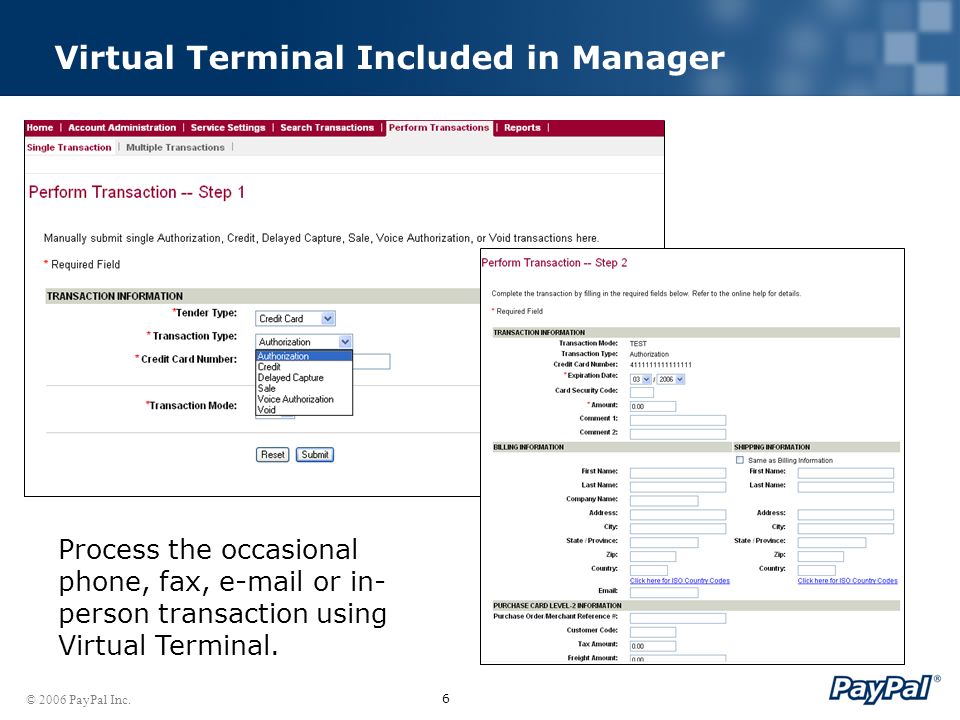The width and height of the screenshot is (960, 720).
Task: Click the Amount field in Step 2
Action: tap(653, 406)
